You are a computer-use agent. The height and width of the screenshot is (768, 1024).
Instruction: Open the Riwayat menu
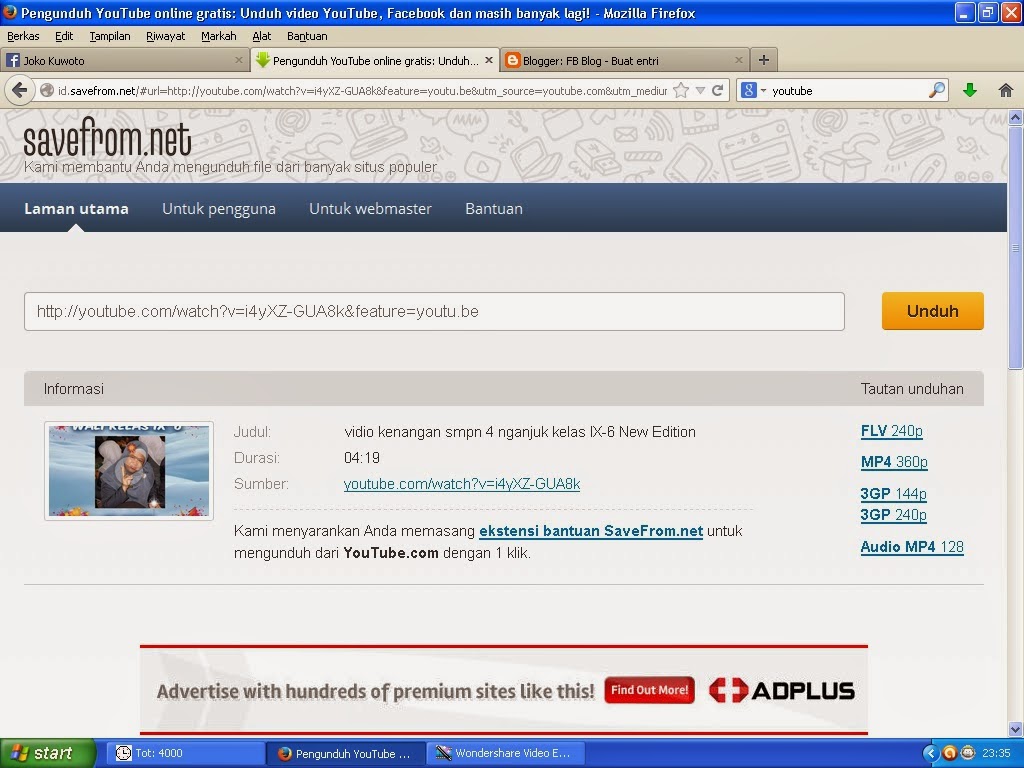coord(165,36)
